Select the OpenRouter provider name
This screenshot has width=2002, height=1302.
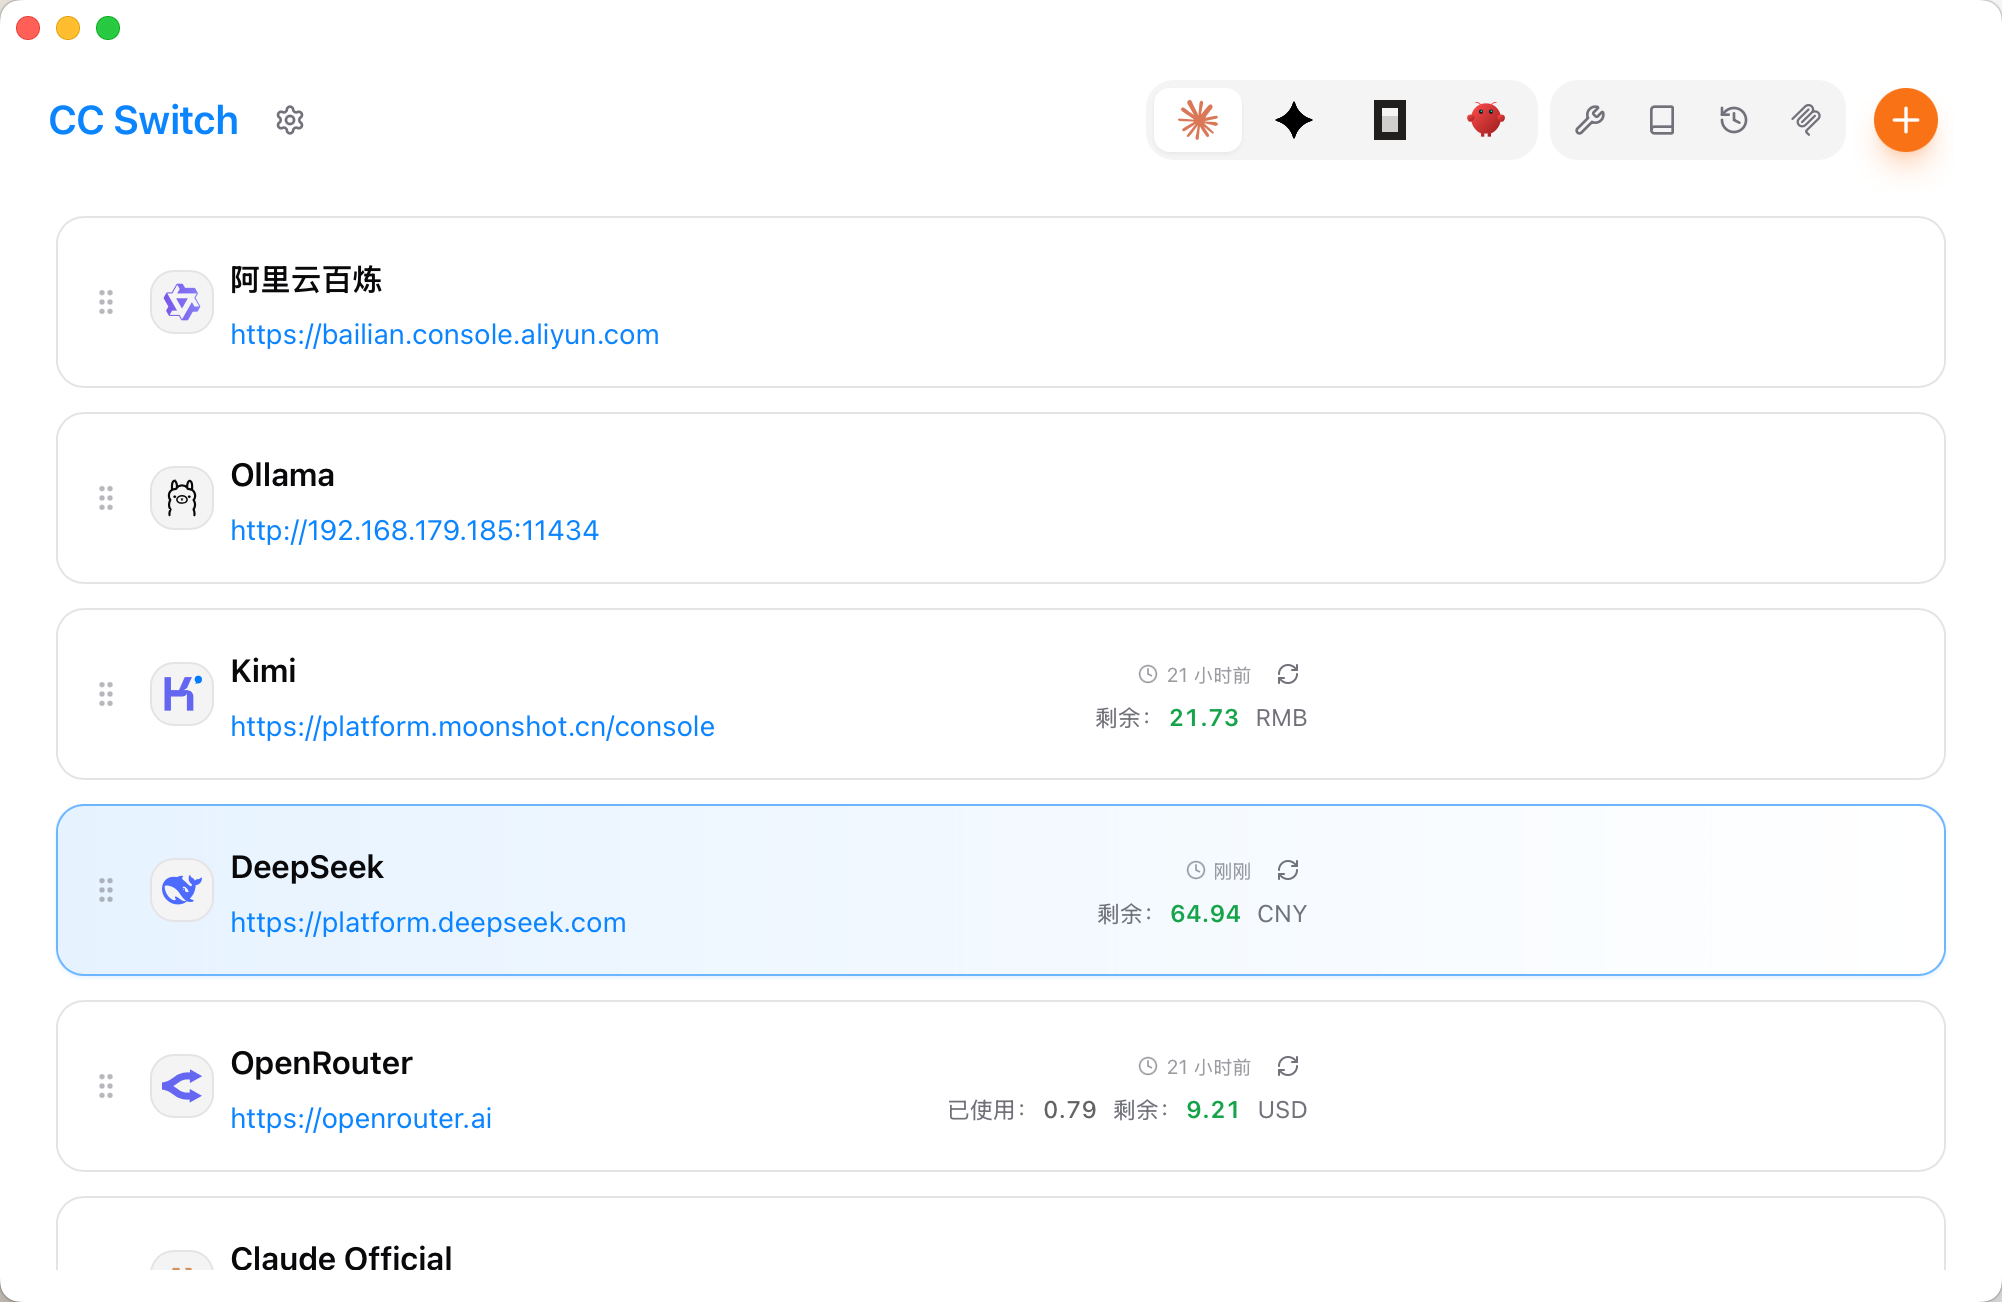(x=321, y=1063)
